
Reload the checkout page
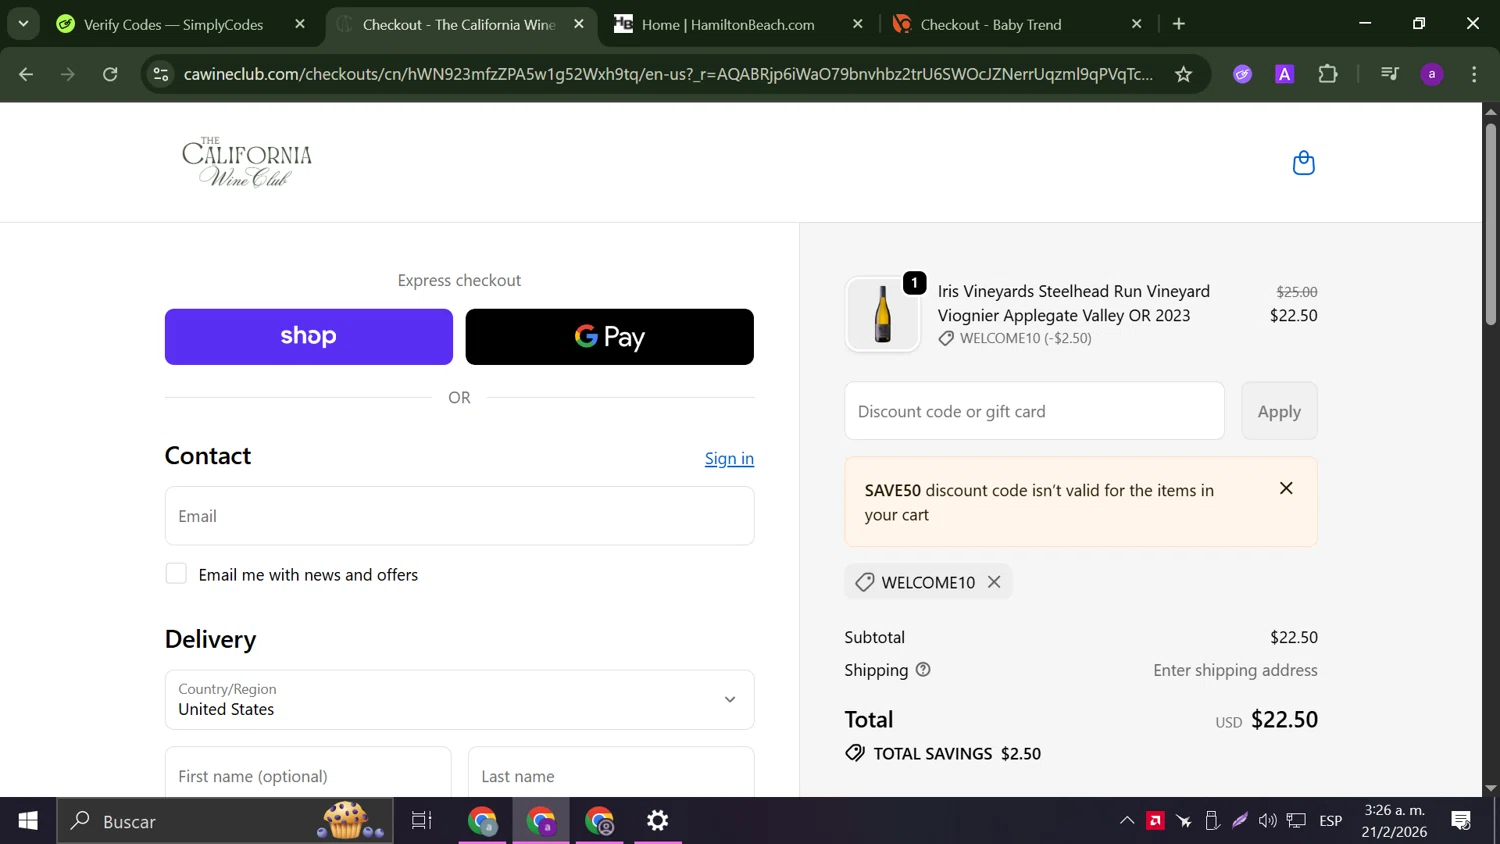point(110,74)
